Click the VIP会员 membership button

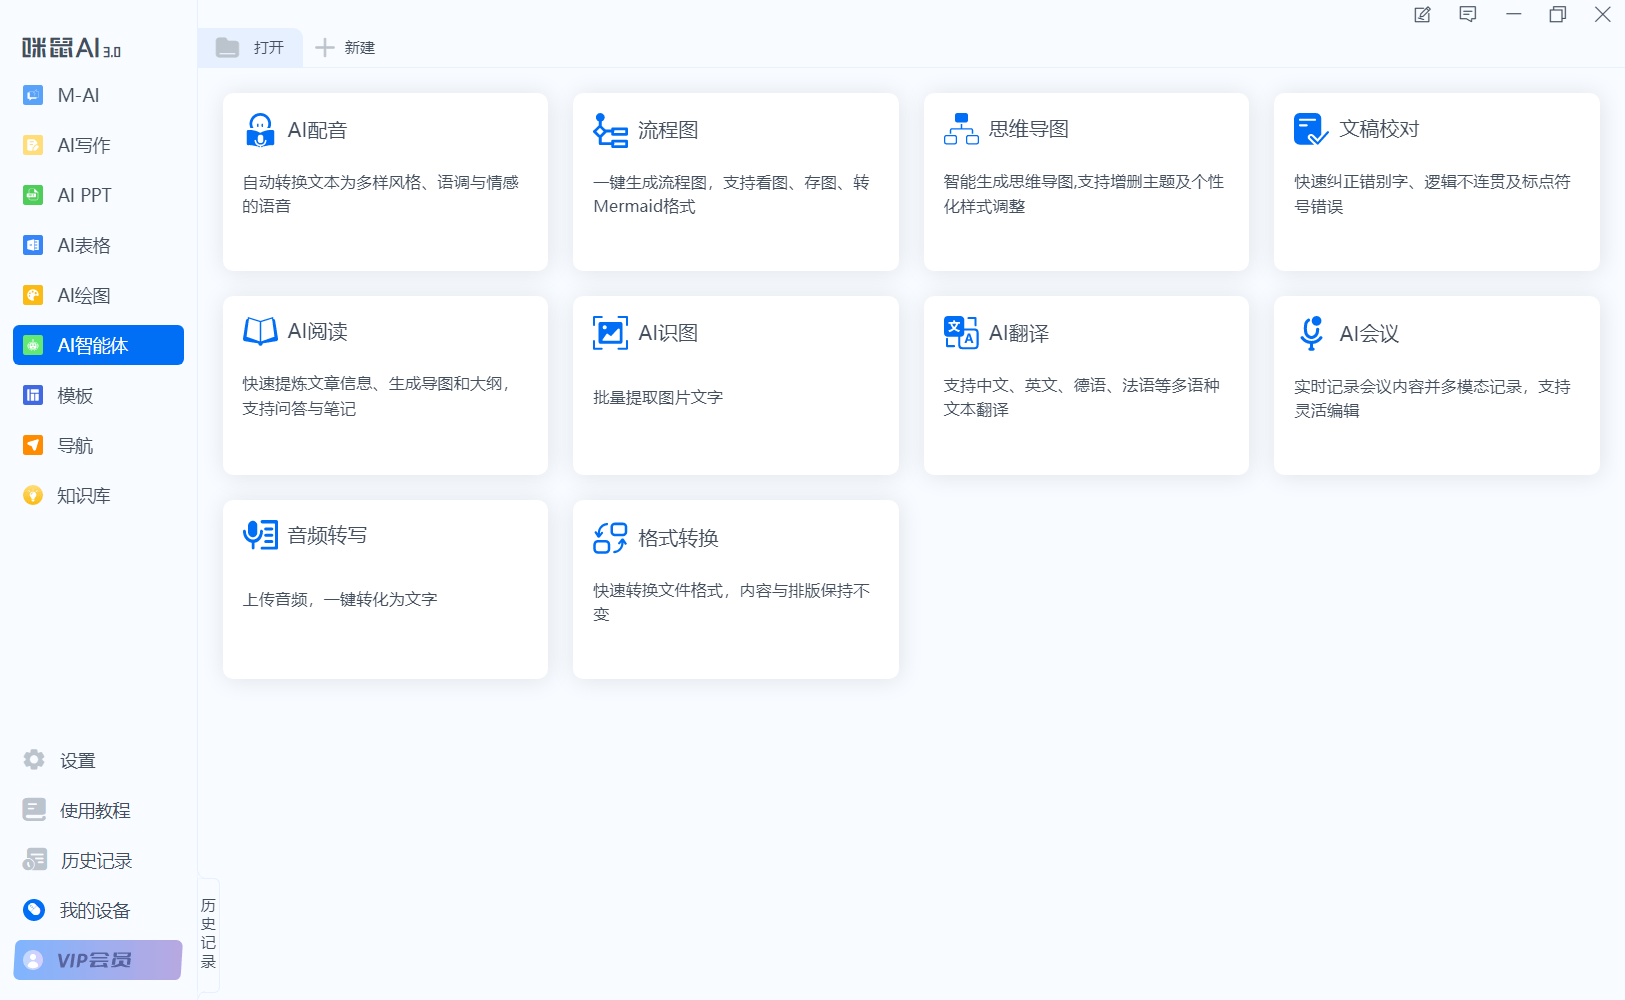[x=98, y=960]
